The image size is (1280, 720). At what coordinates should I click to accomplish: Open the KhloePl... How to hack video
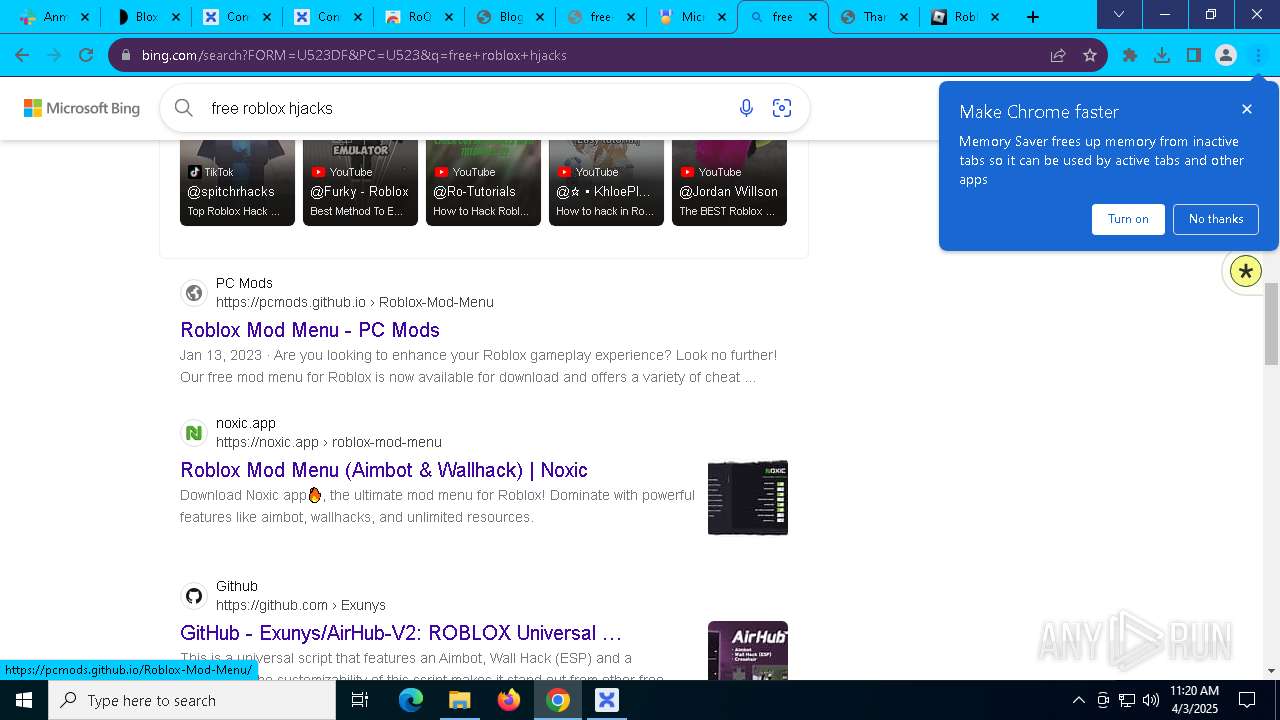click(x=606, y=183)
